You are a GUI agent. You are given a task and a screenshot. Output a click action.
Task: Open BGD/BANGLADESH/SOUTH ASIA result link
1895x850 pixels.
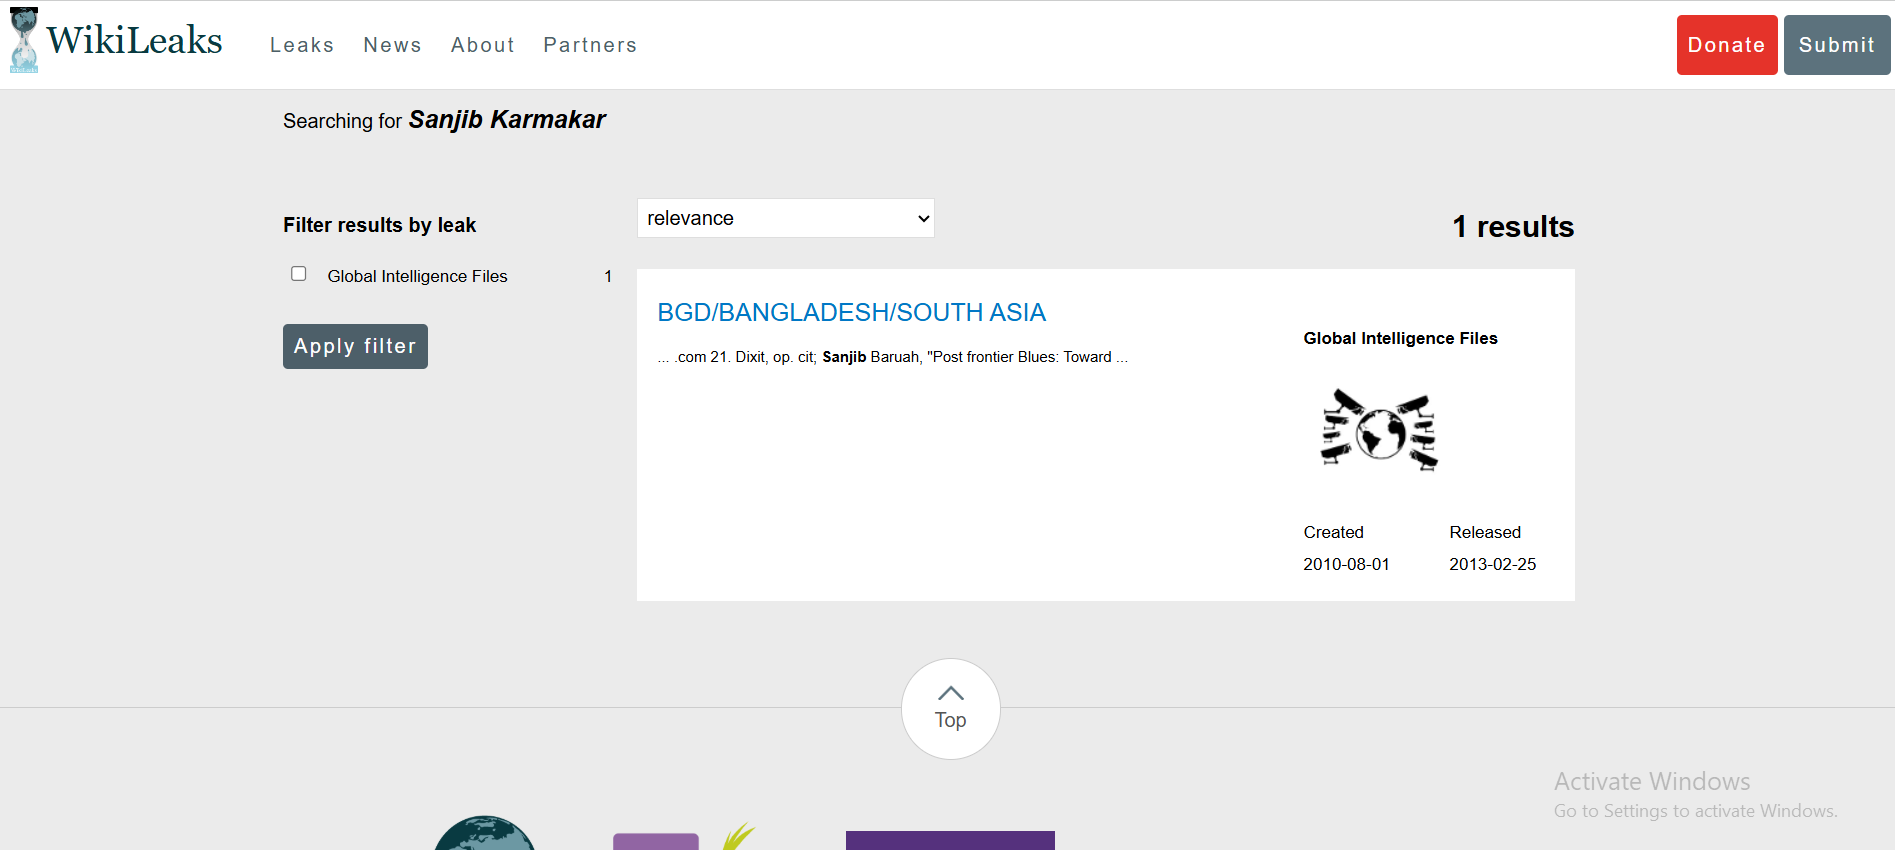coord(852,313)
